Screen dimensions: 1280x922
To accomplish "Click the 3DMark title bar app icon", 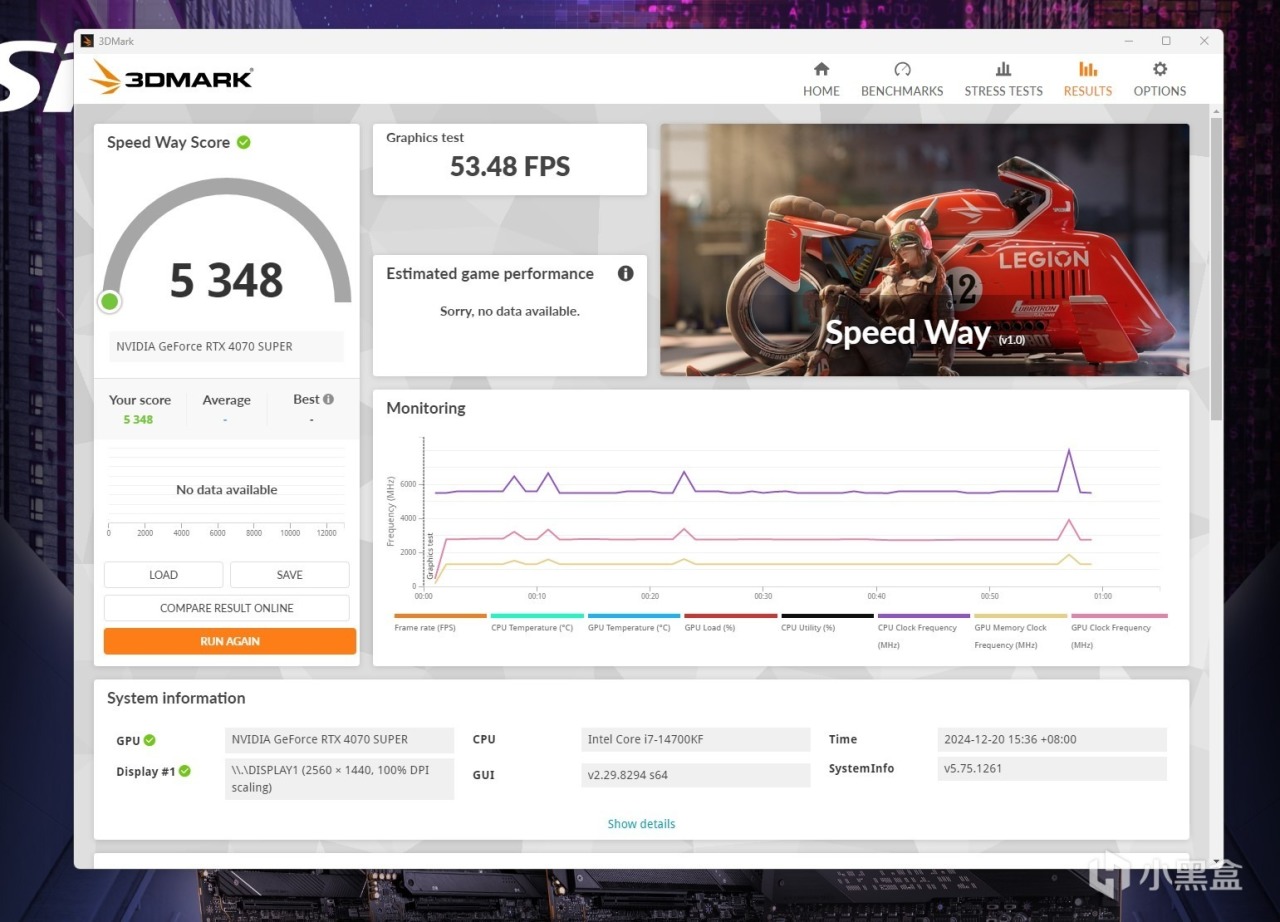I will tap(87, 41).
